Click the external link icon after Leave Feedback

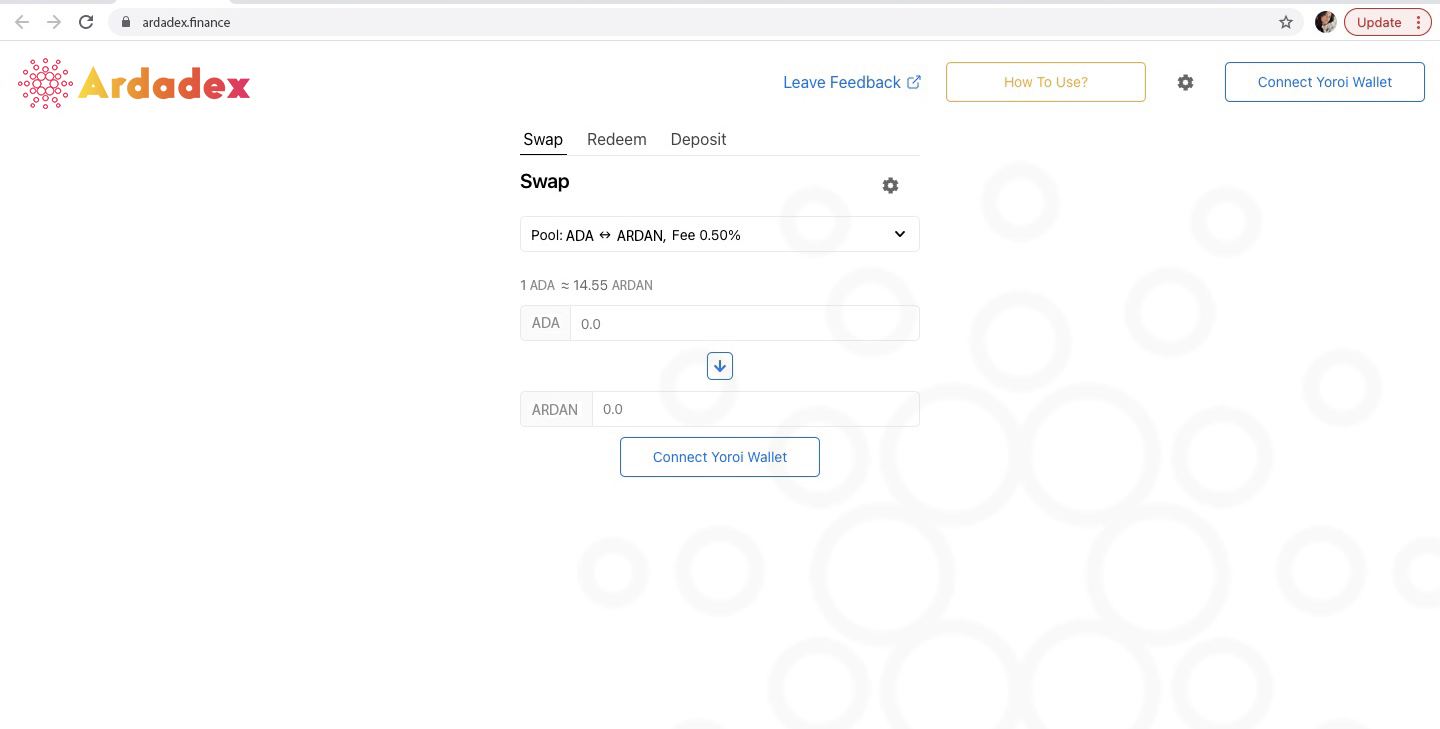click(x=914, y=82)
